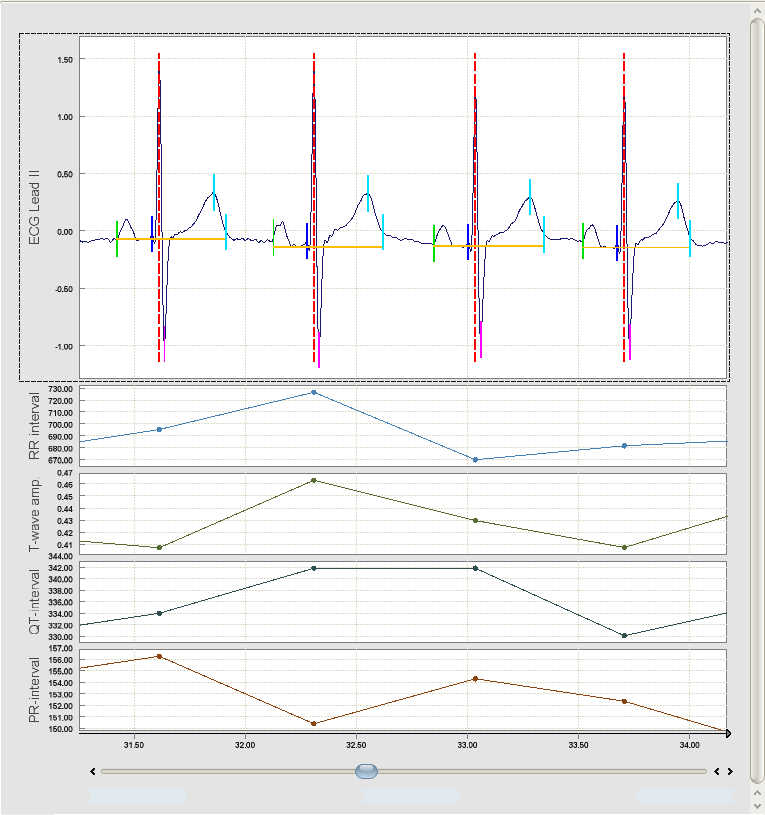Image resolution: width=765 pixels, height=815 pixels.
Task: Select the last red dashed R-peak marker
Action: click(x=624, y=200)
